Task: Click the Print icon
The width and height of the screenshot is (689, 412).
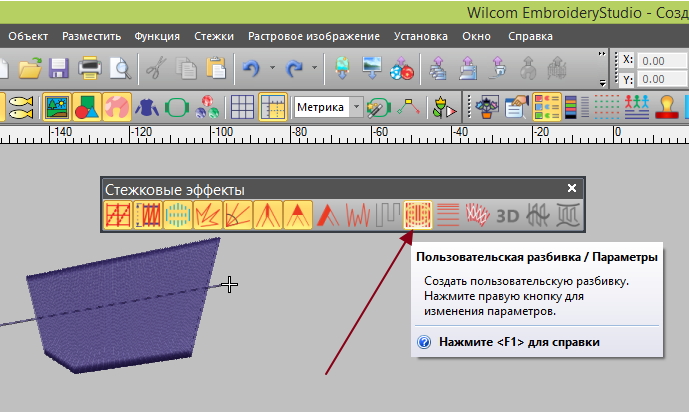Action: (x=90, y=68)
